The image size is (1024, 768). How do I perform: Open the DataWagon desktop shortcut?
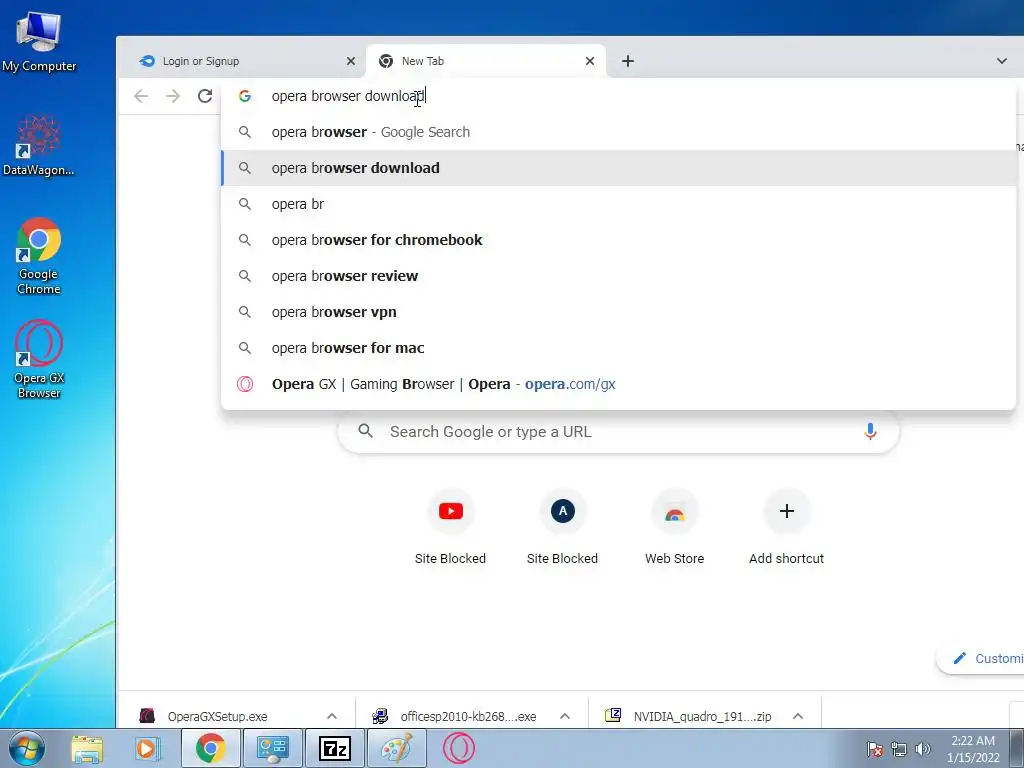coord(39,145)
